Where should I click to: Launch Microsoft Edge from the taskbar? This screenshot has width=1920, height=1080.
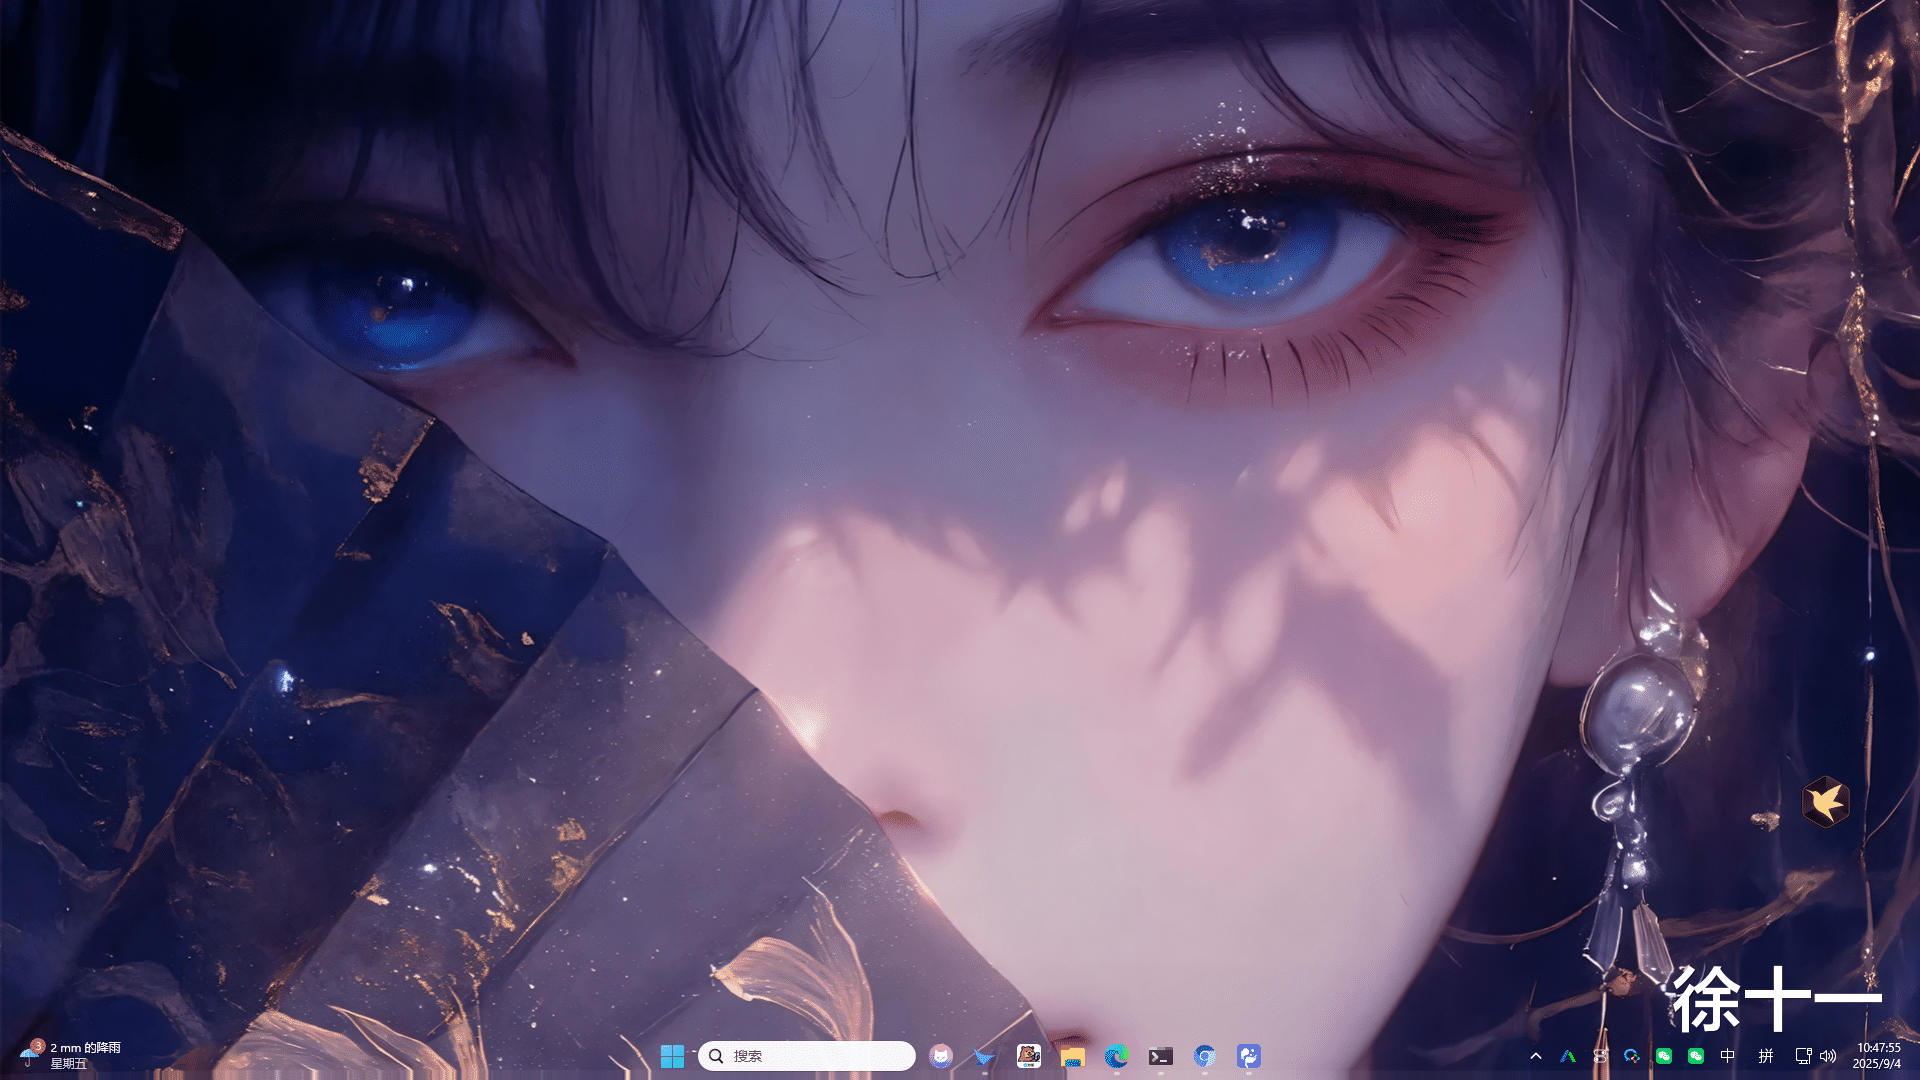(x=1116, y=1056)
